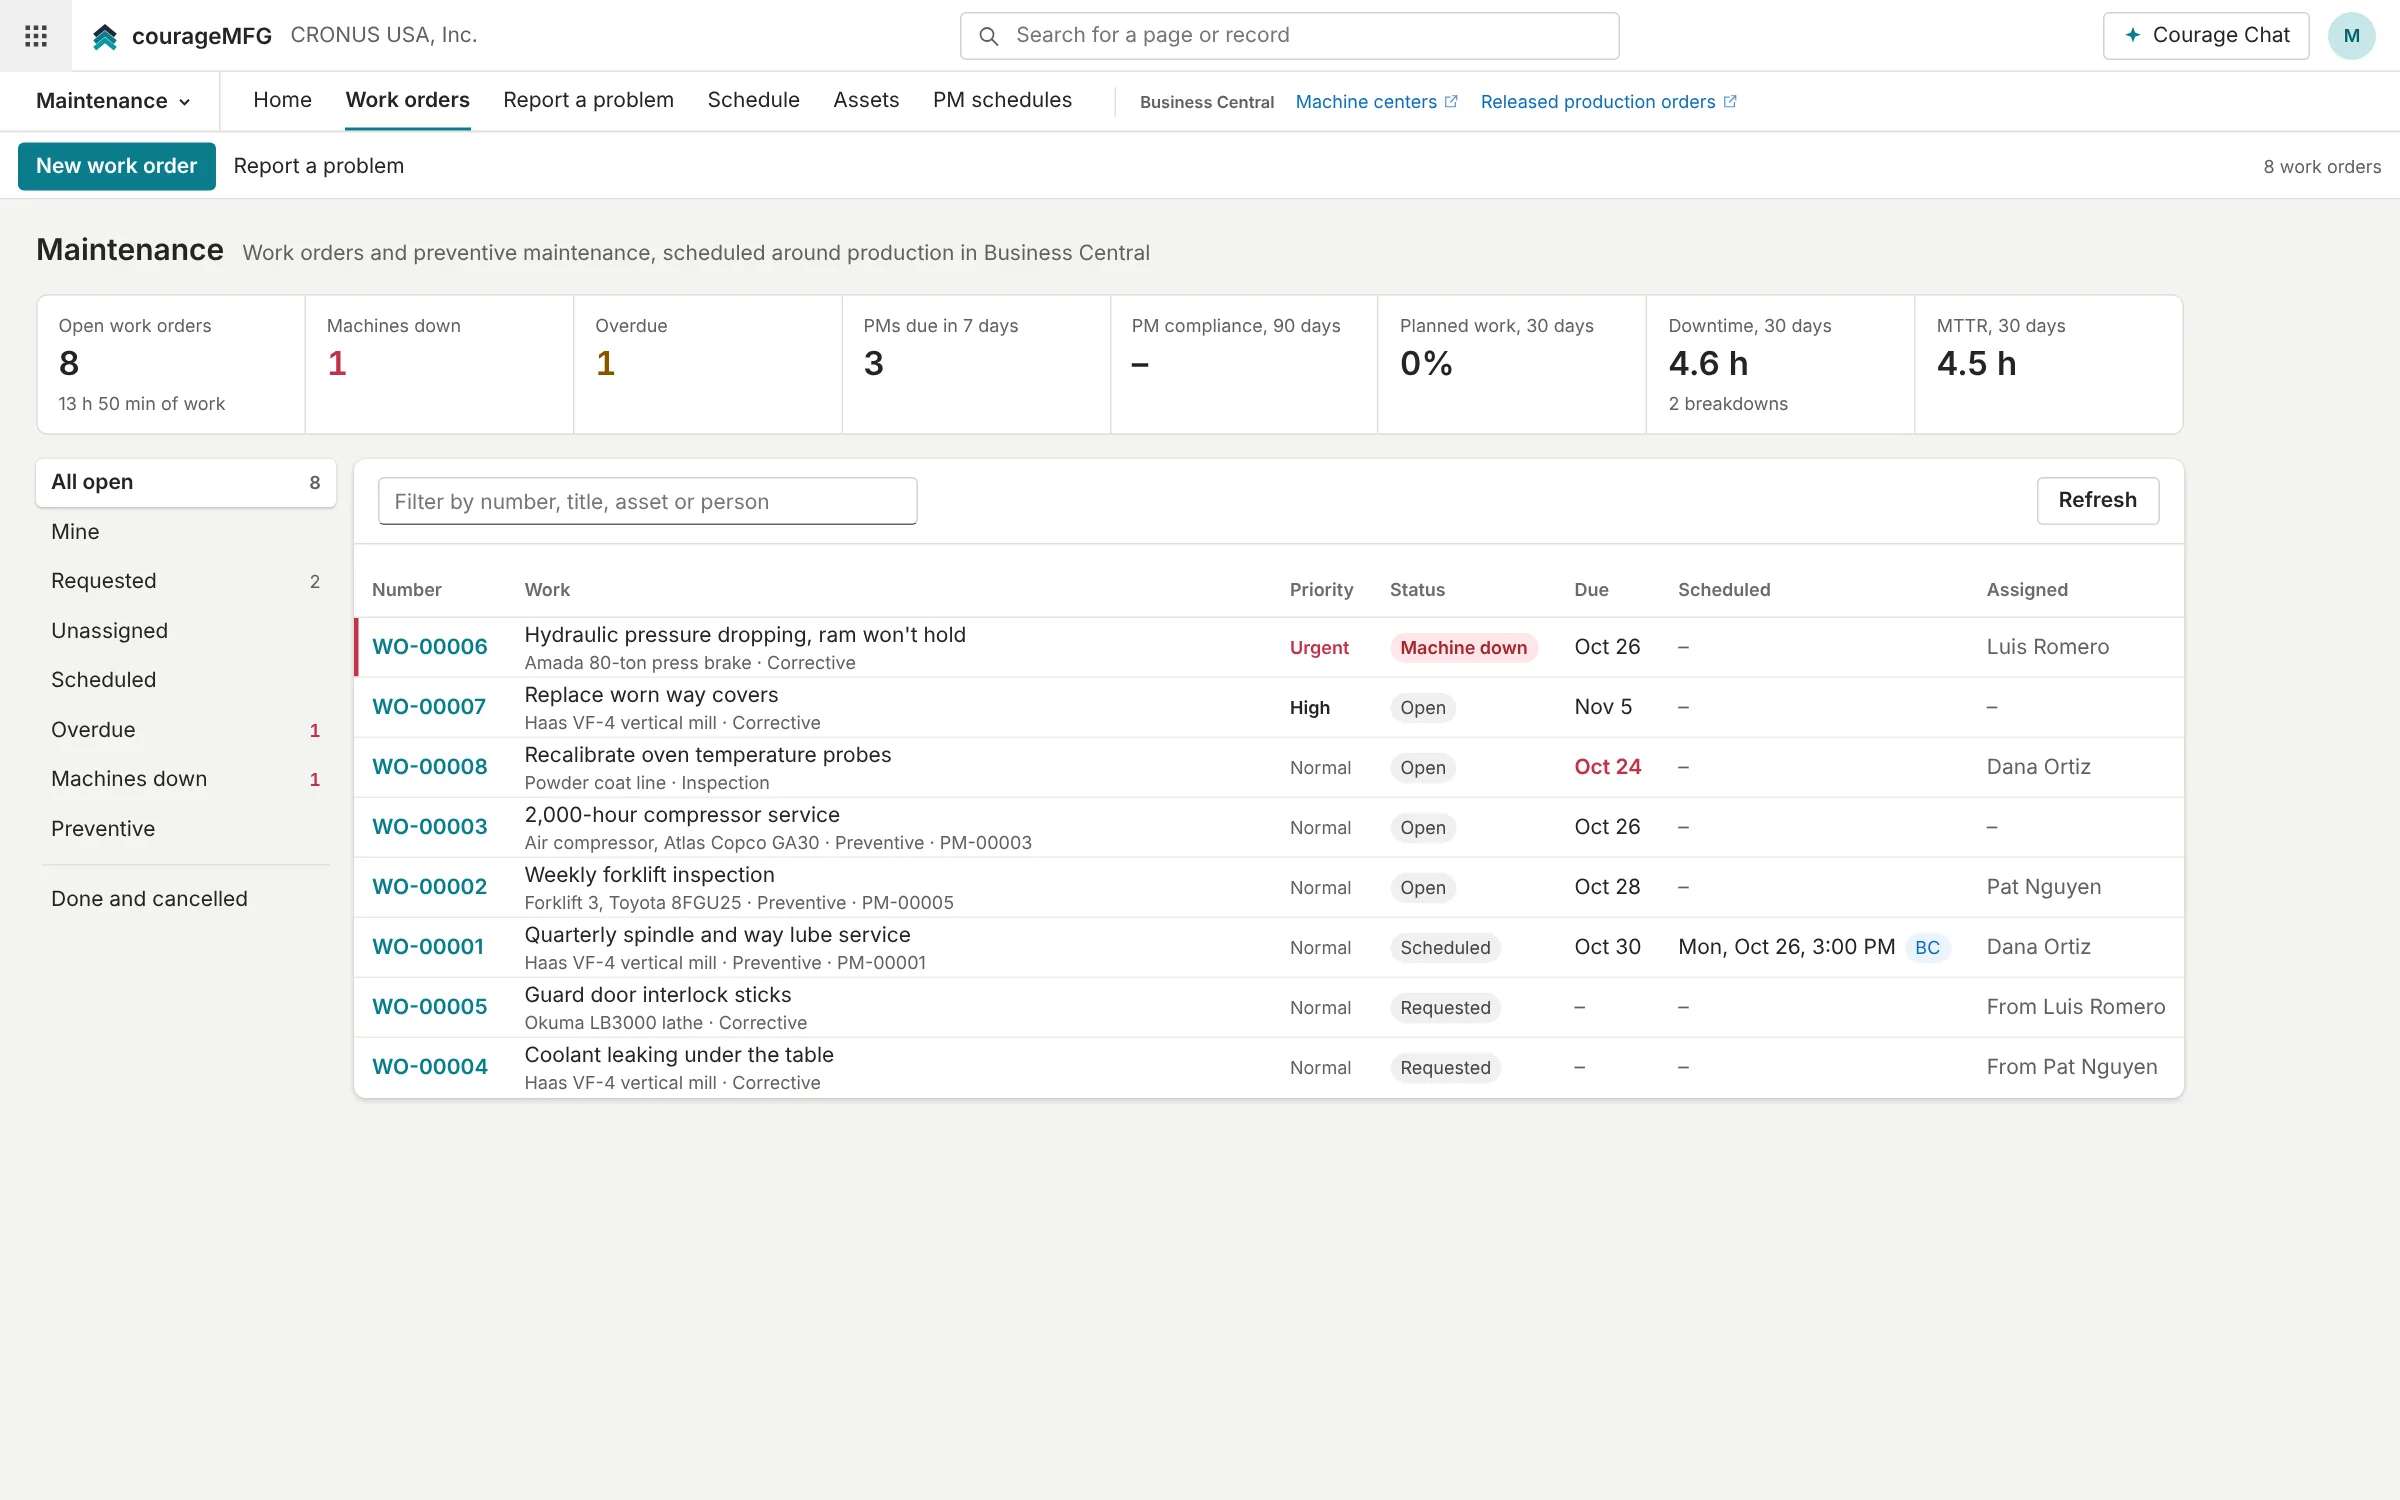Refresh the work orders list
This screenshot has height=1500, width=2400.
pyautogui.click(x=2097, y=500)
